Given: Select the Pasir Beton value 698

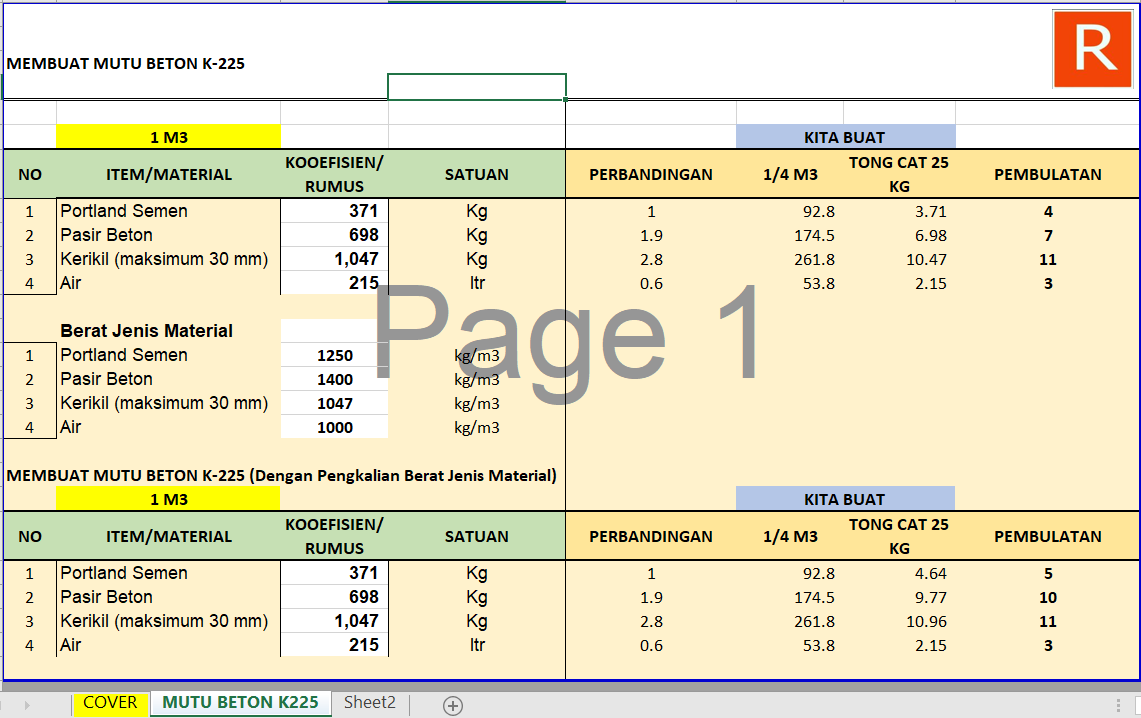Looking at the screenshot, I should click(334, 235).
